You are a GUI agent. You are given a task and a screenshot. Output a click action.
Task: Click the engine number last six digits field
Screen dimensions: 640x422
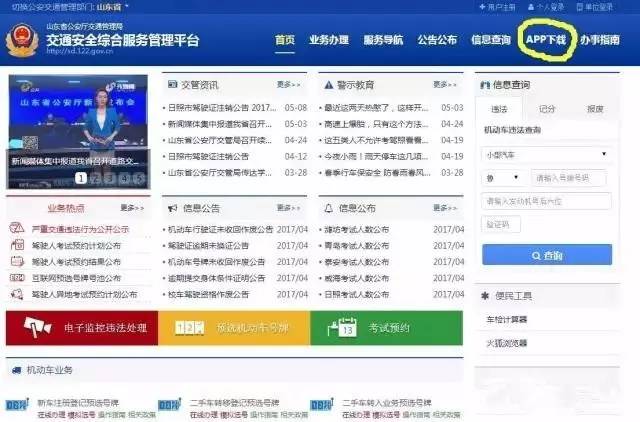click(547, 201)
